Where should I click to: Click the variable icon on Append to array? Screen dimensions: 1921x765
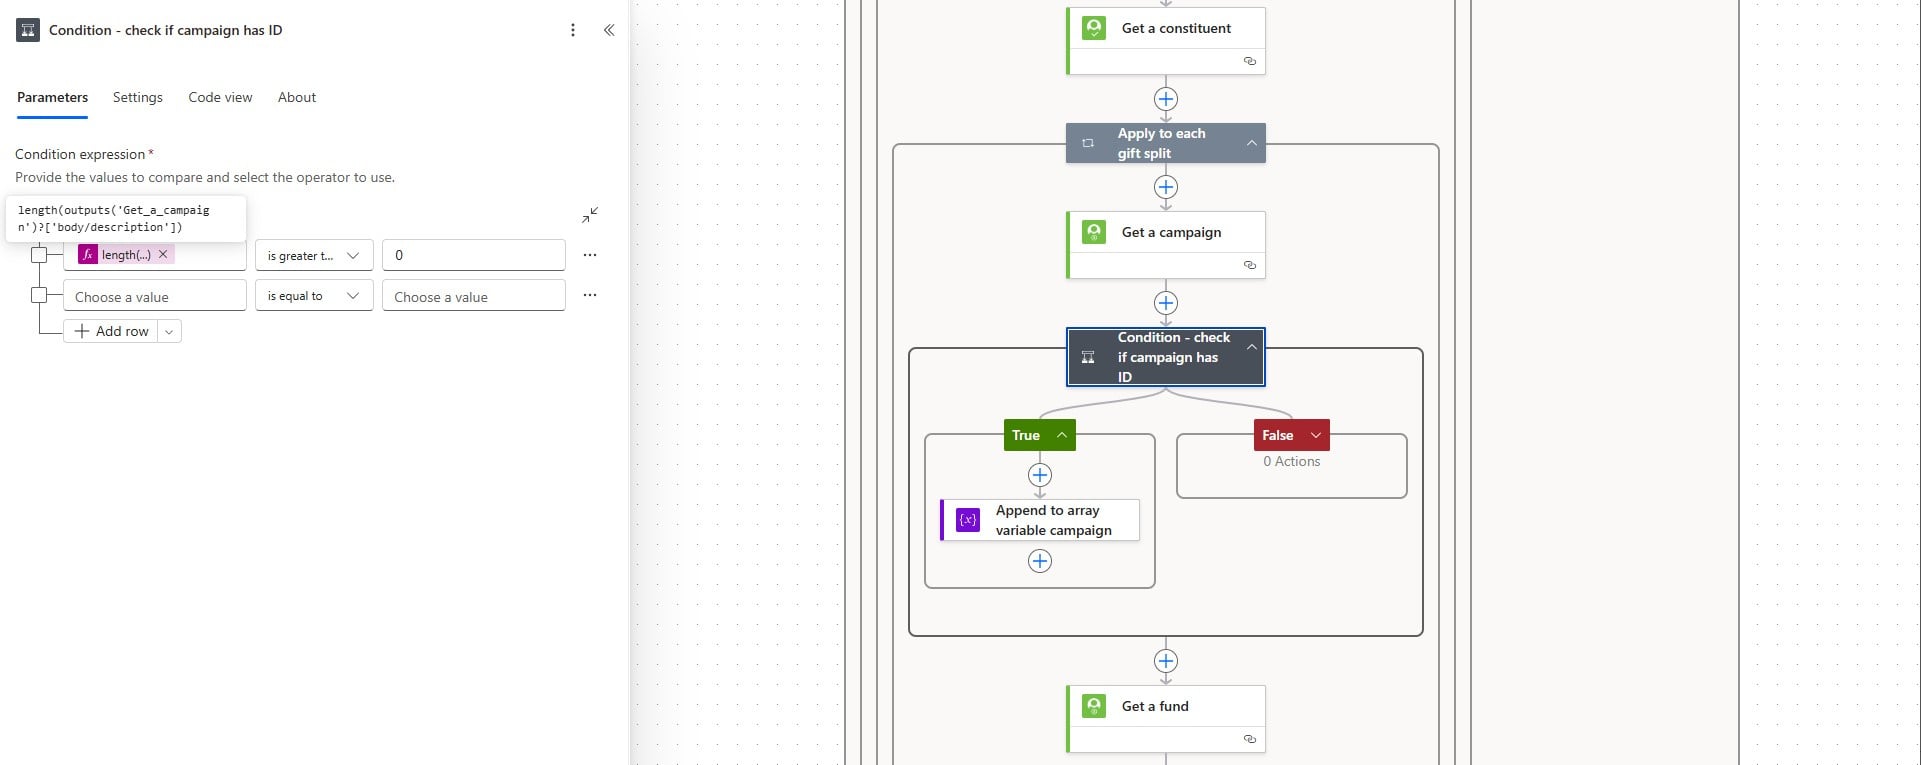pos(968,520)
